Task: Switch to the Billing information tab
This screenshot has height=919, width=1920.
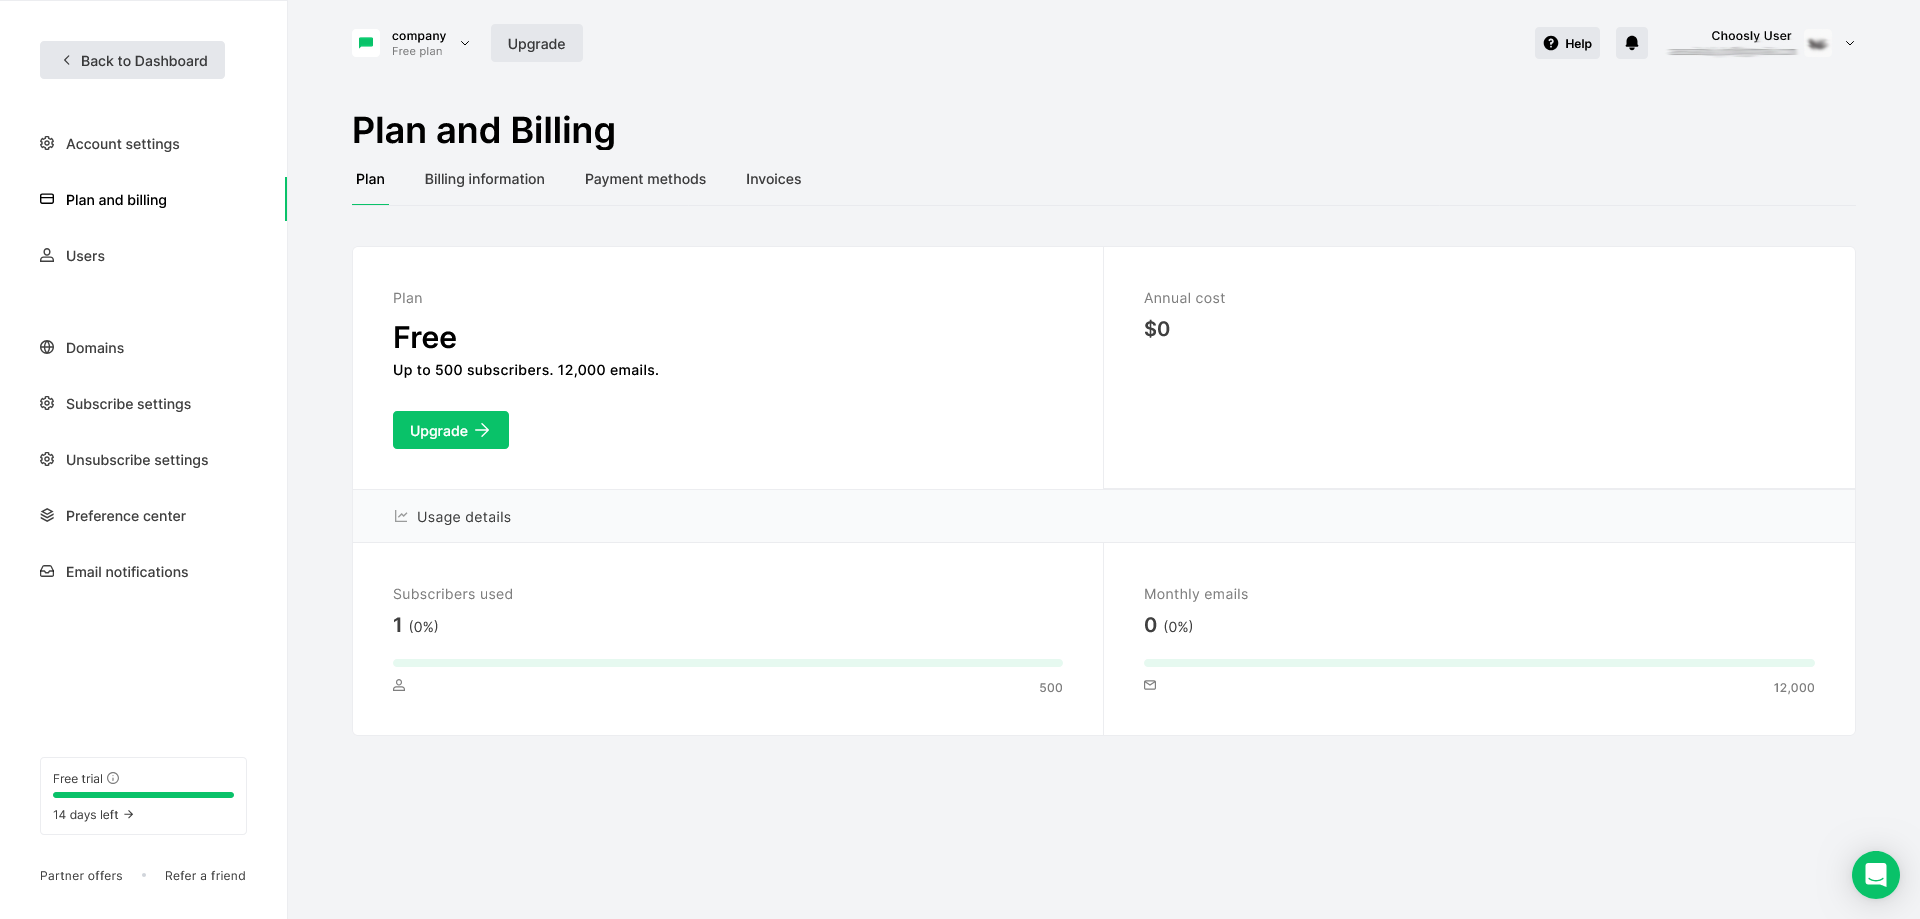Action: click(484, 179)
